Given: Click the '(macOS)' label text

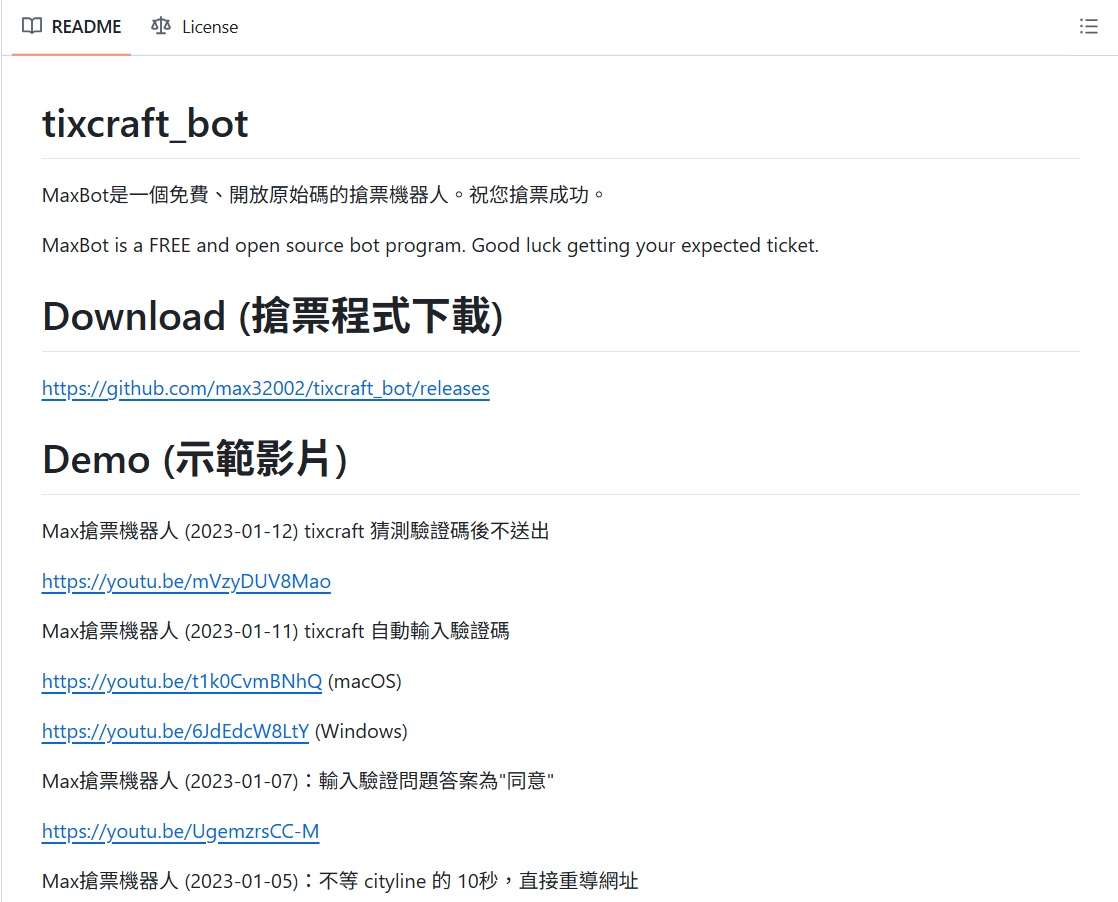Looking at the screenshot, I should click(x=364, y=681).
